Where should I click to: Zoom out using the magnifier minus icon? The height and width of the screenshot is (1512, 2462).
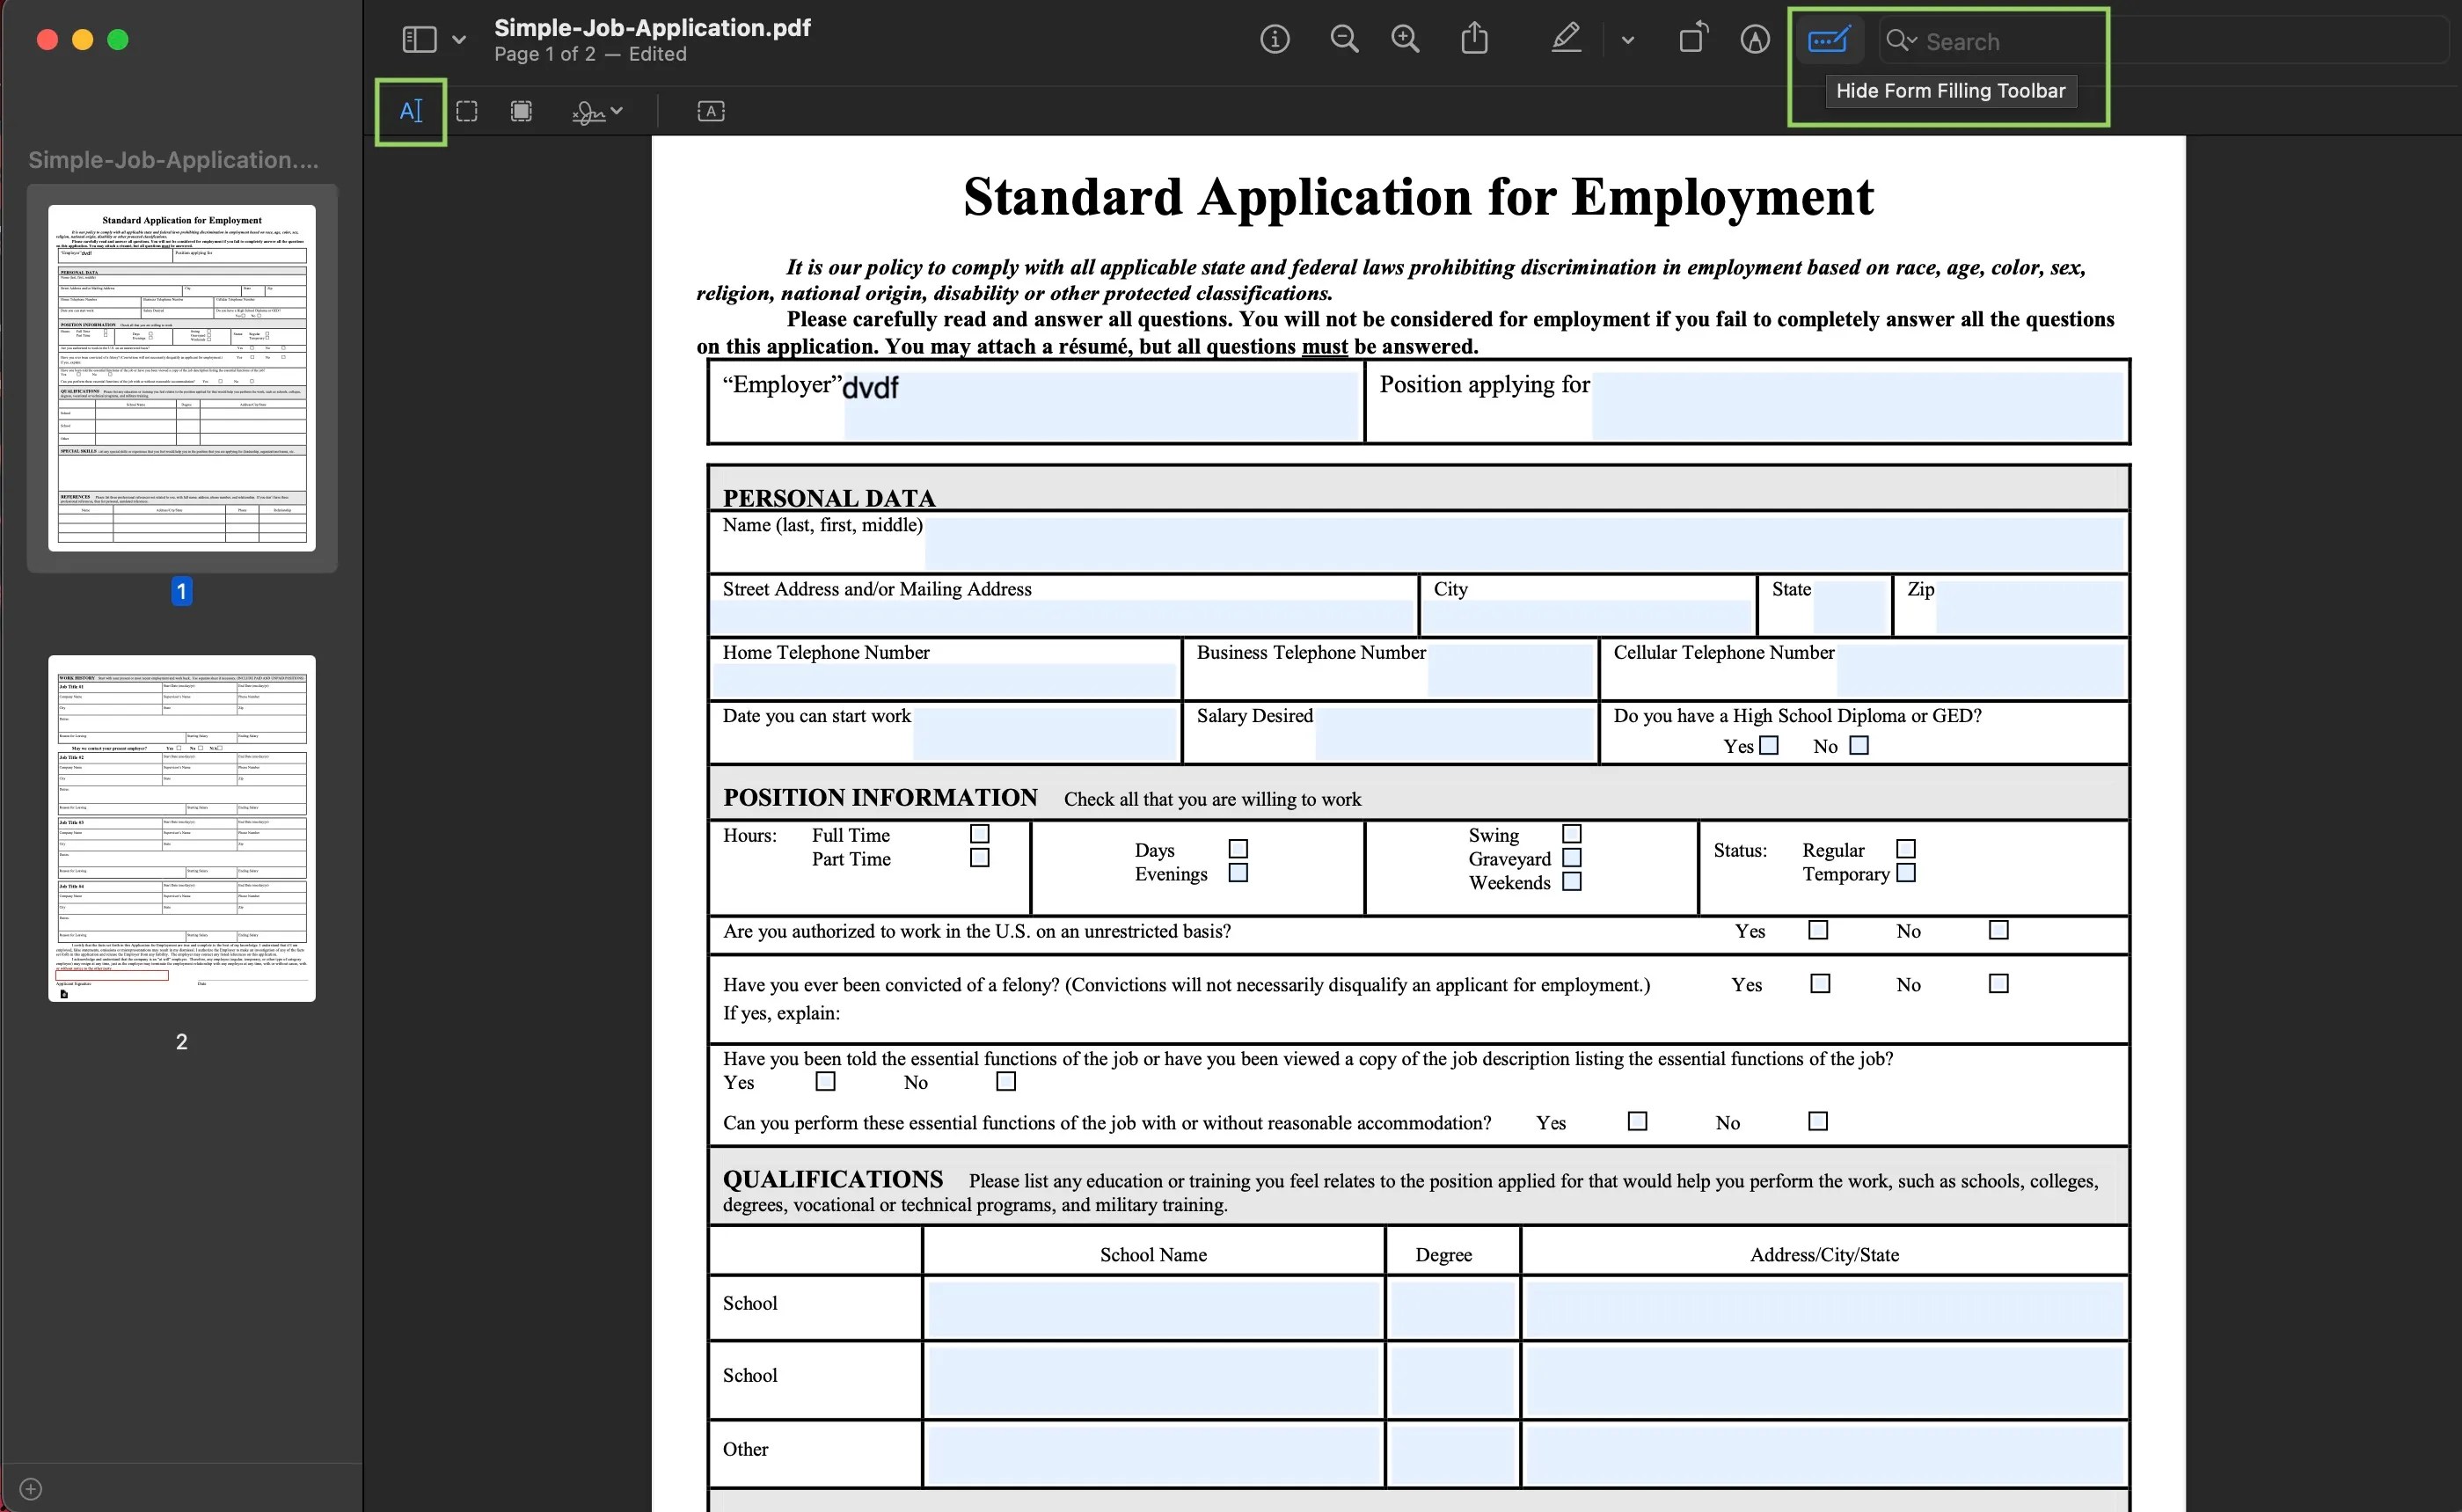click(x=1344, y=40)
